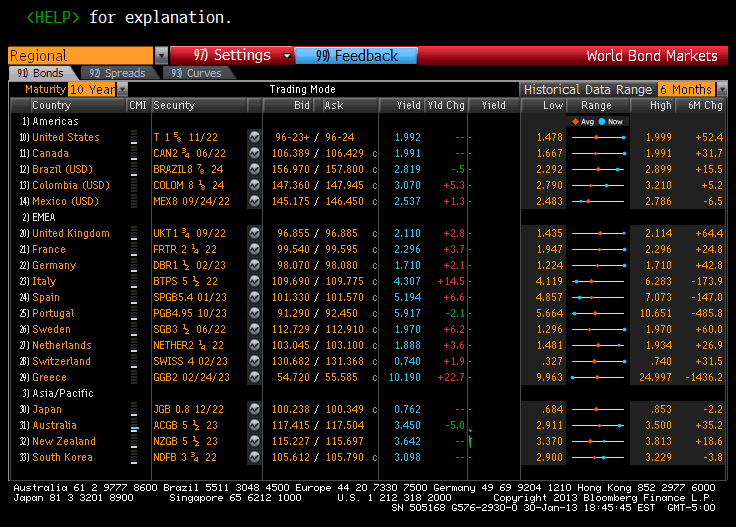The image size is (736, 527).
Task: Click the chart icon for NDFB 3 22
Action: tap(254, 457)
